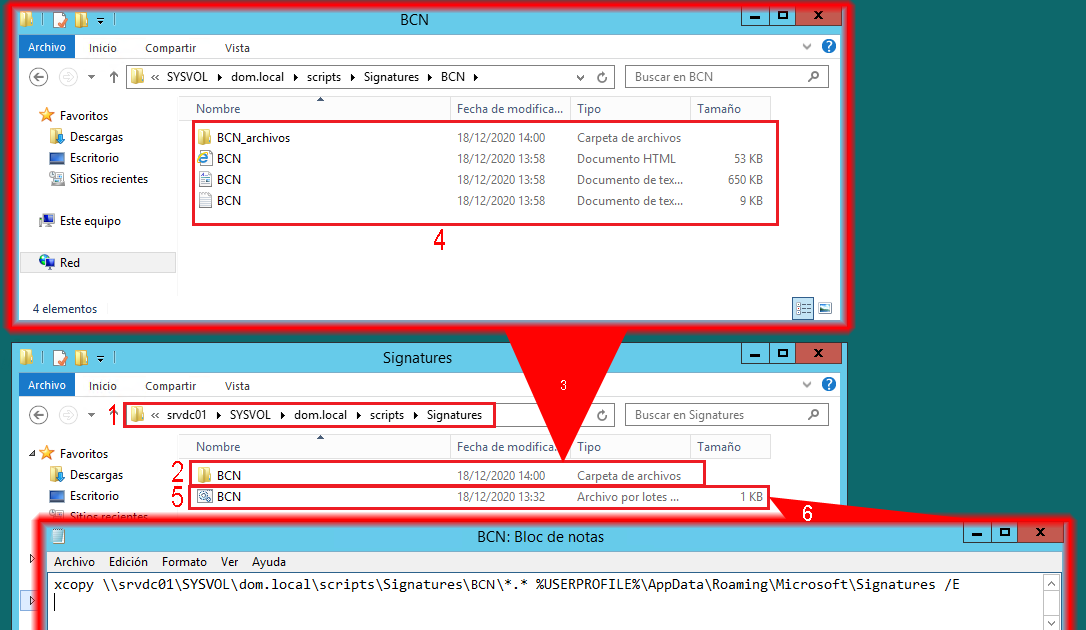Switch to the Vista ribbon tab
Image resolution: width=1086 pixels, height=630 pixels.
coord(237,47)
